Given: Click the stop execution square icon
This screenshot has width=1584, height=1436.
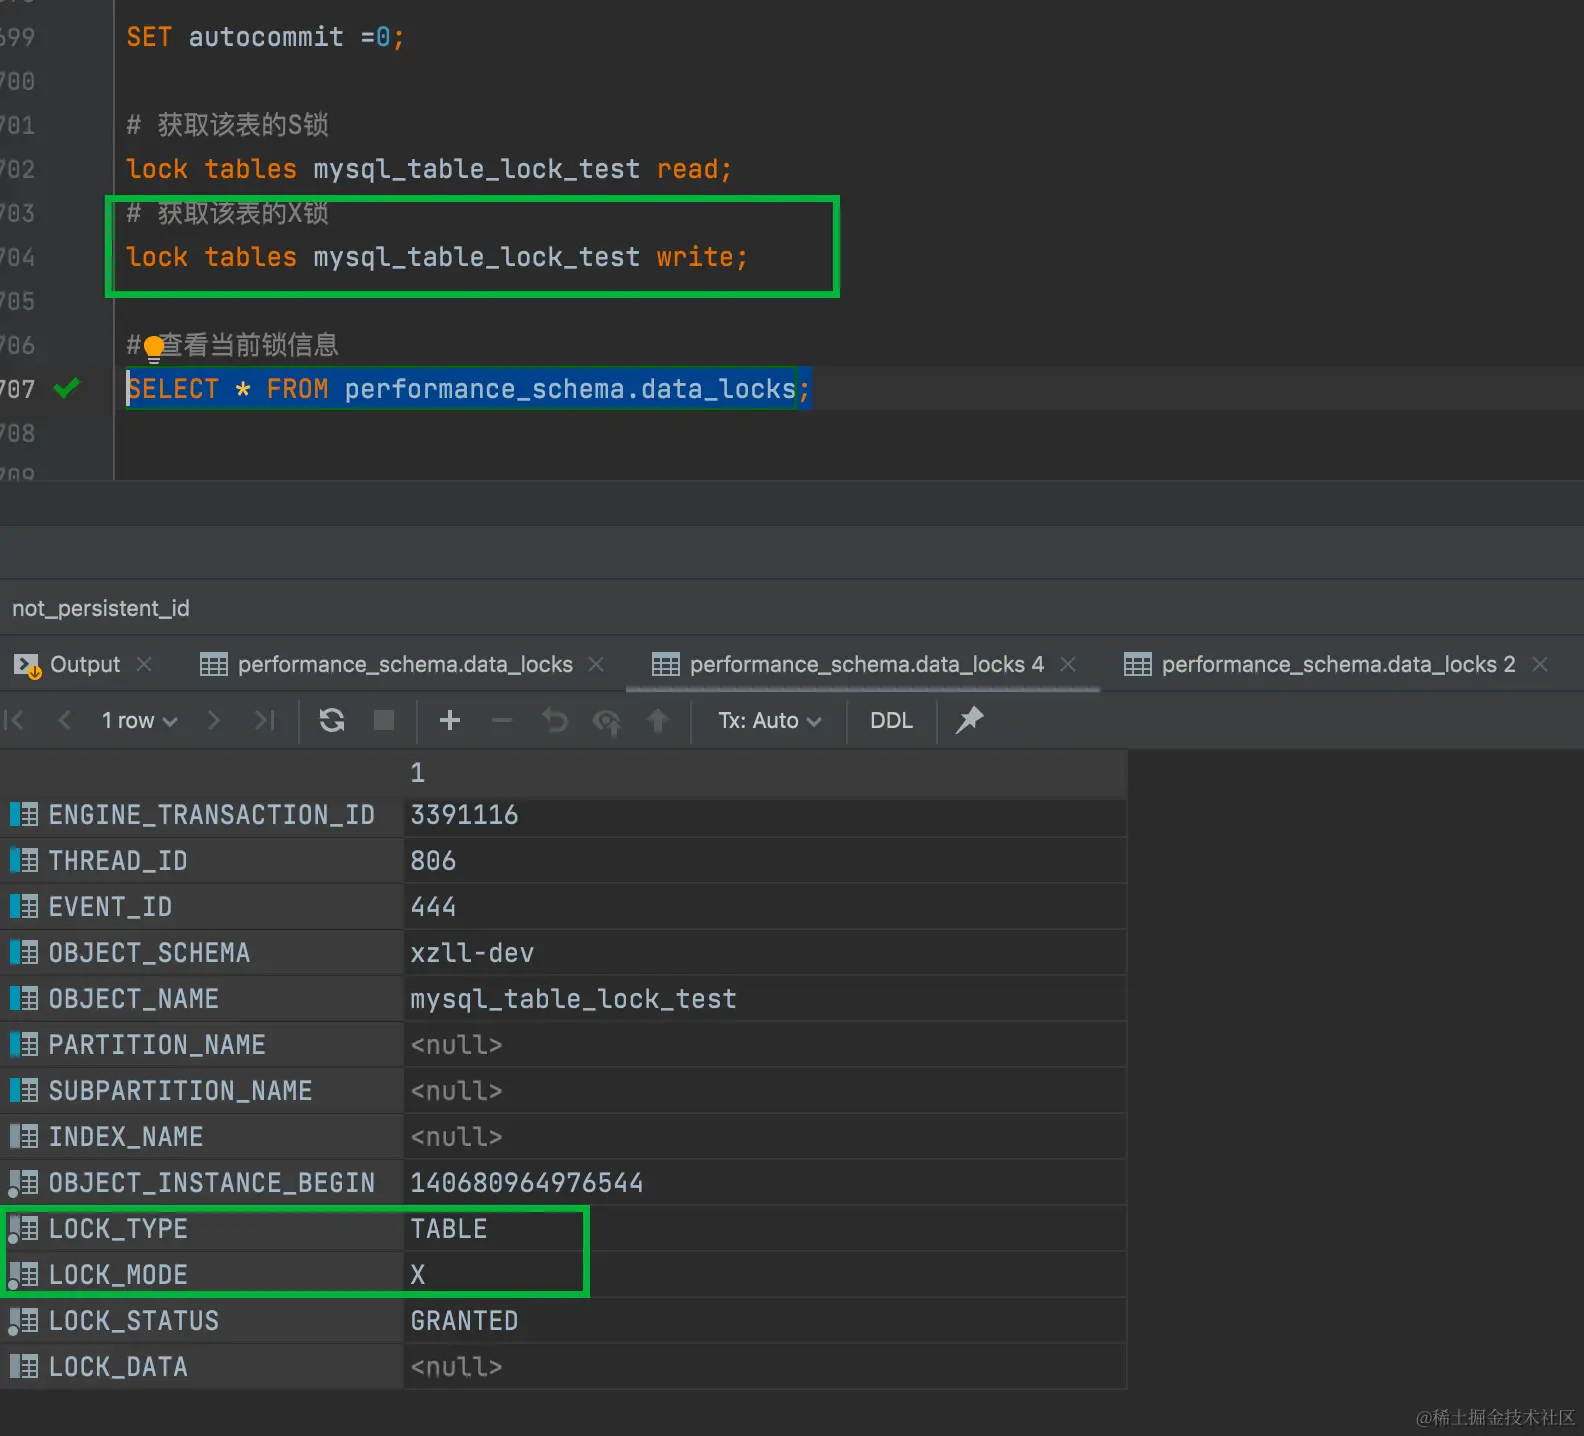Looking at the screenshot, I should (384, 720).
